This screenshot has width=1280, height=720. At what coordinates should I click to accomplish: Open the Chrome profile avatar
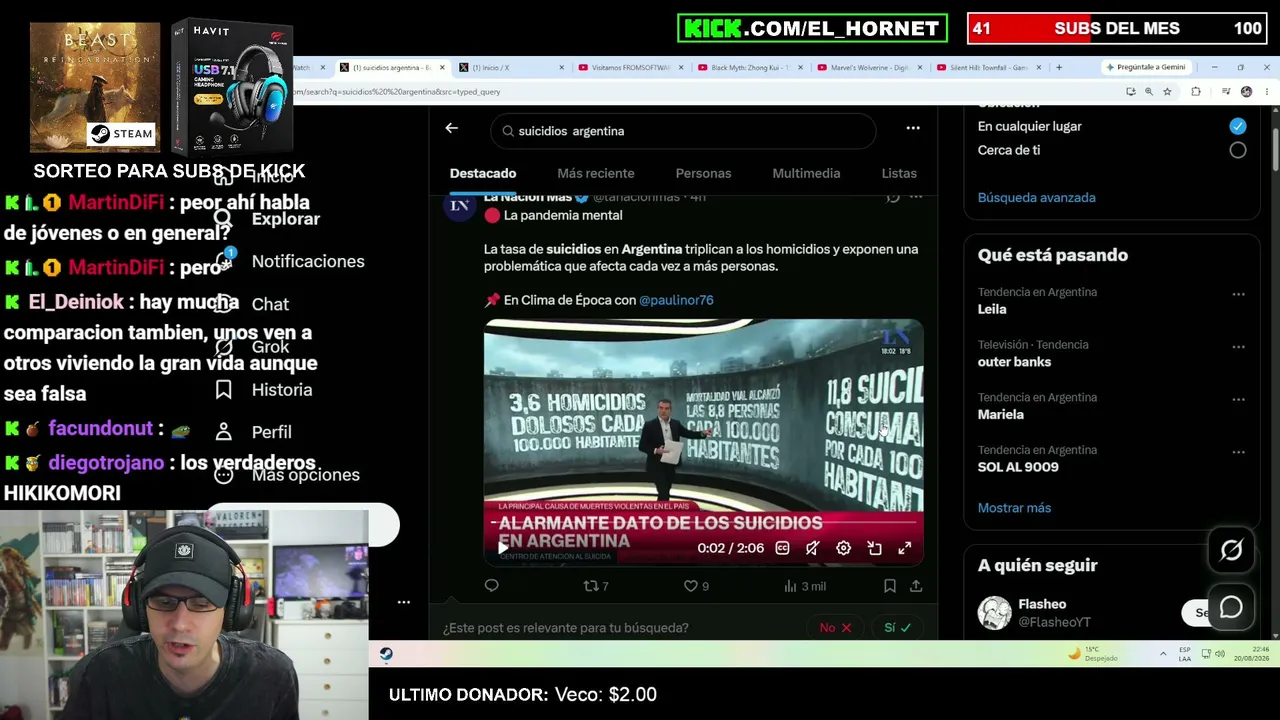point(1246,92)
